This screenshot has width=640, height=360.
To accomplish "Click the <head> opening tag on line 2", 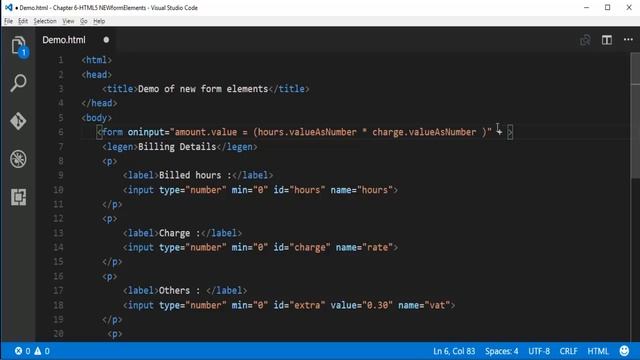I will [96, 75].
